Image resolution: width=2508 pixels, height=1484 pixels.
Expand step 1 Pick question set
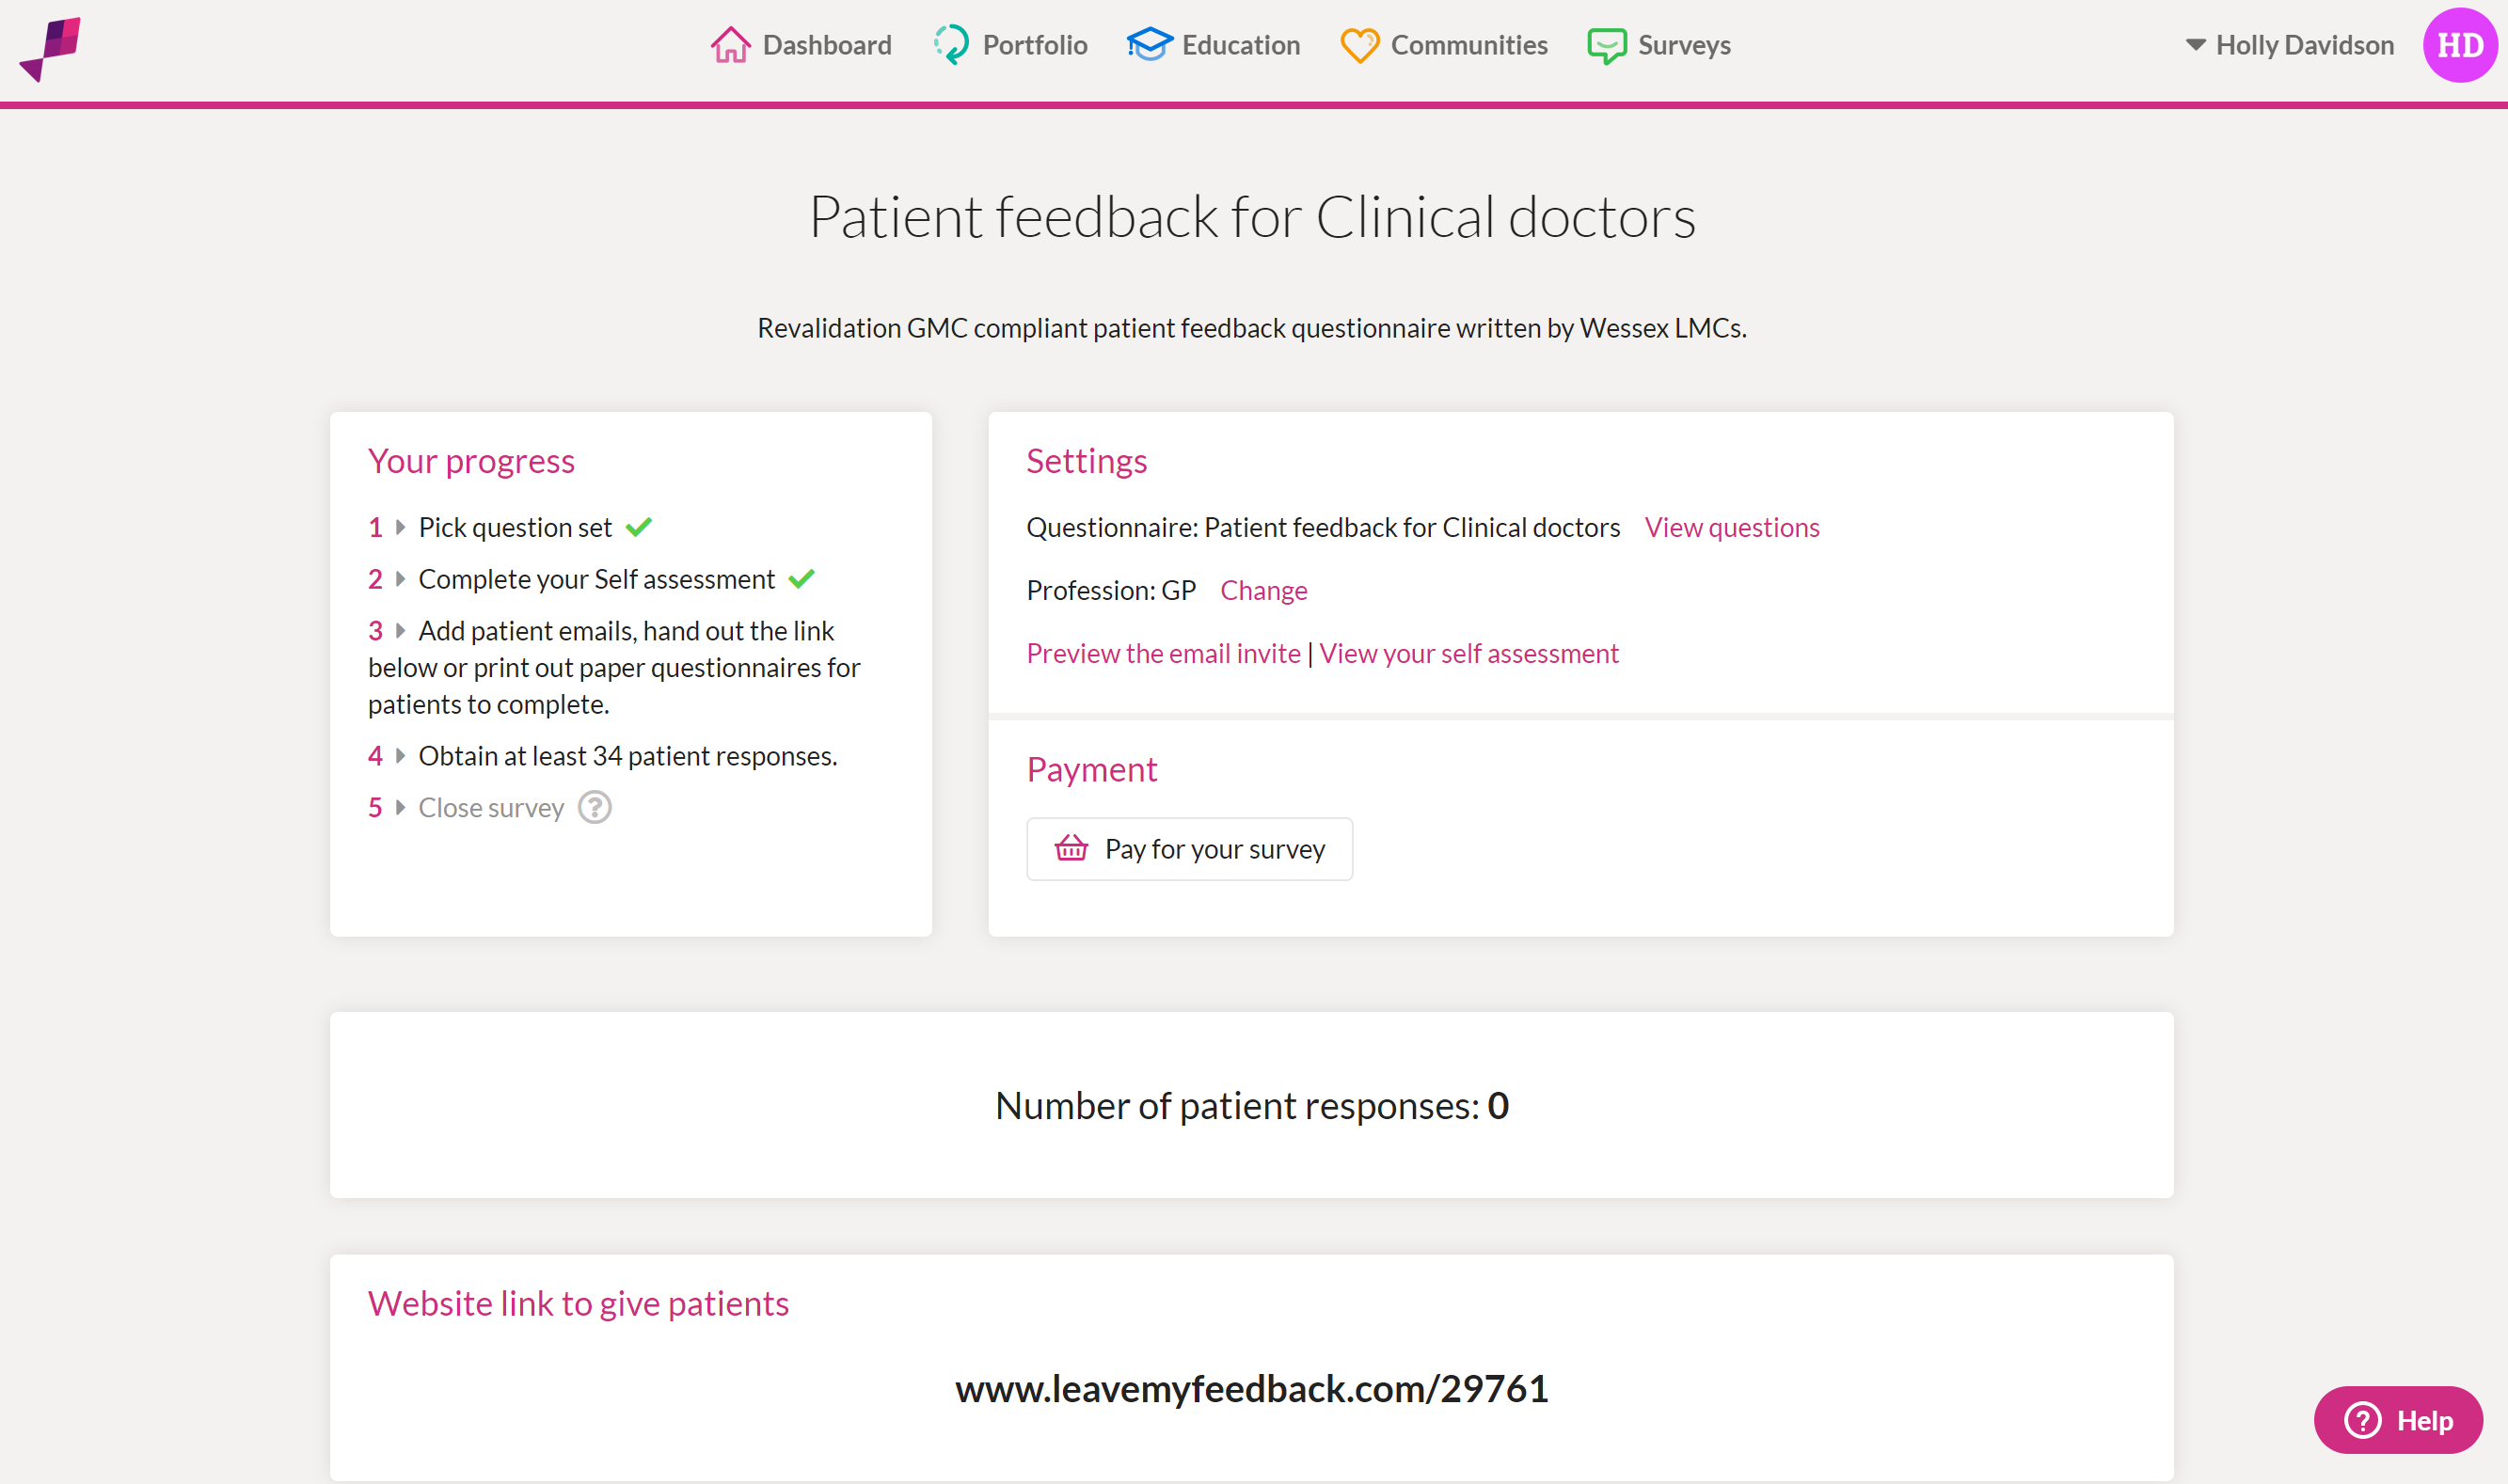pos(400,527)
